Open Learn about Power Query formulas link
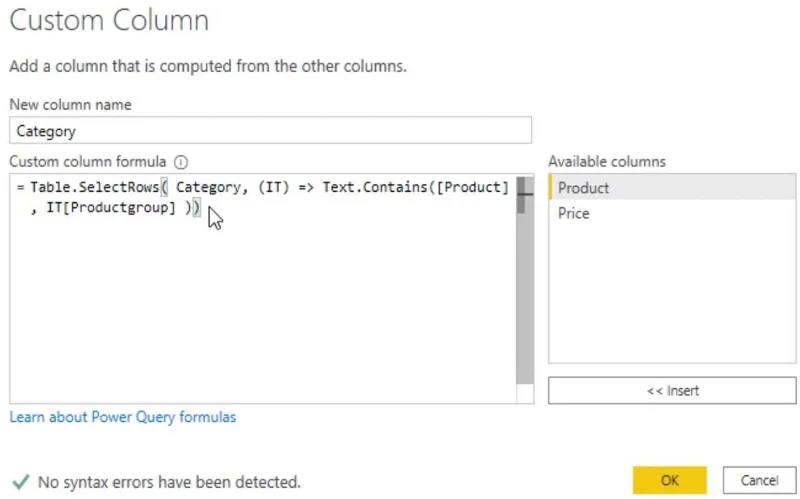Image resolution: width=800 pixels, height=499 pixels. [123, 417]
